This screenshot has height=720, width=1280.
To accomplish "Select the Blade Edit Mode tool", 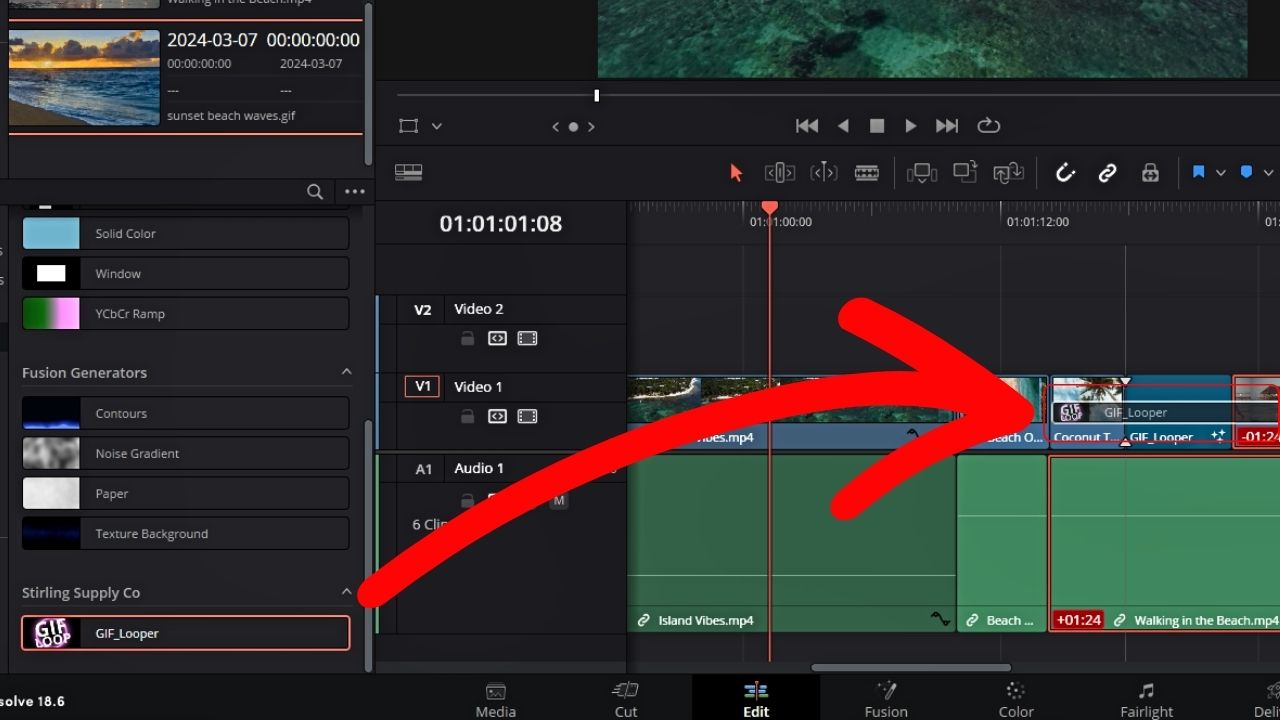I will coord(867,172).
